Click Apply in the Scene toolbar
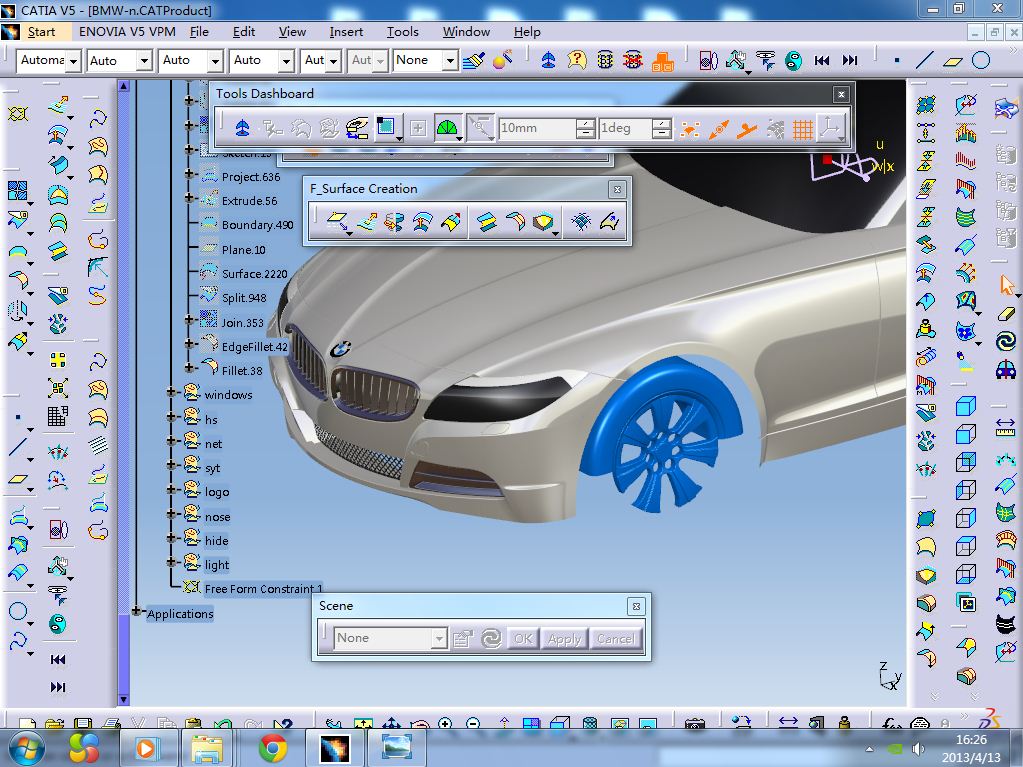1023x767 pixels. coord(564,639)
